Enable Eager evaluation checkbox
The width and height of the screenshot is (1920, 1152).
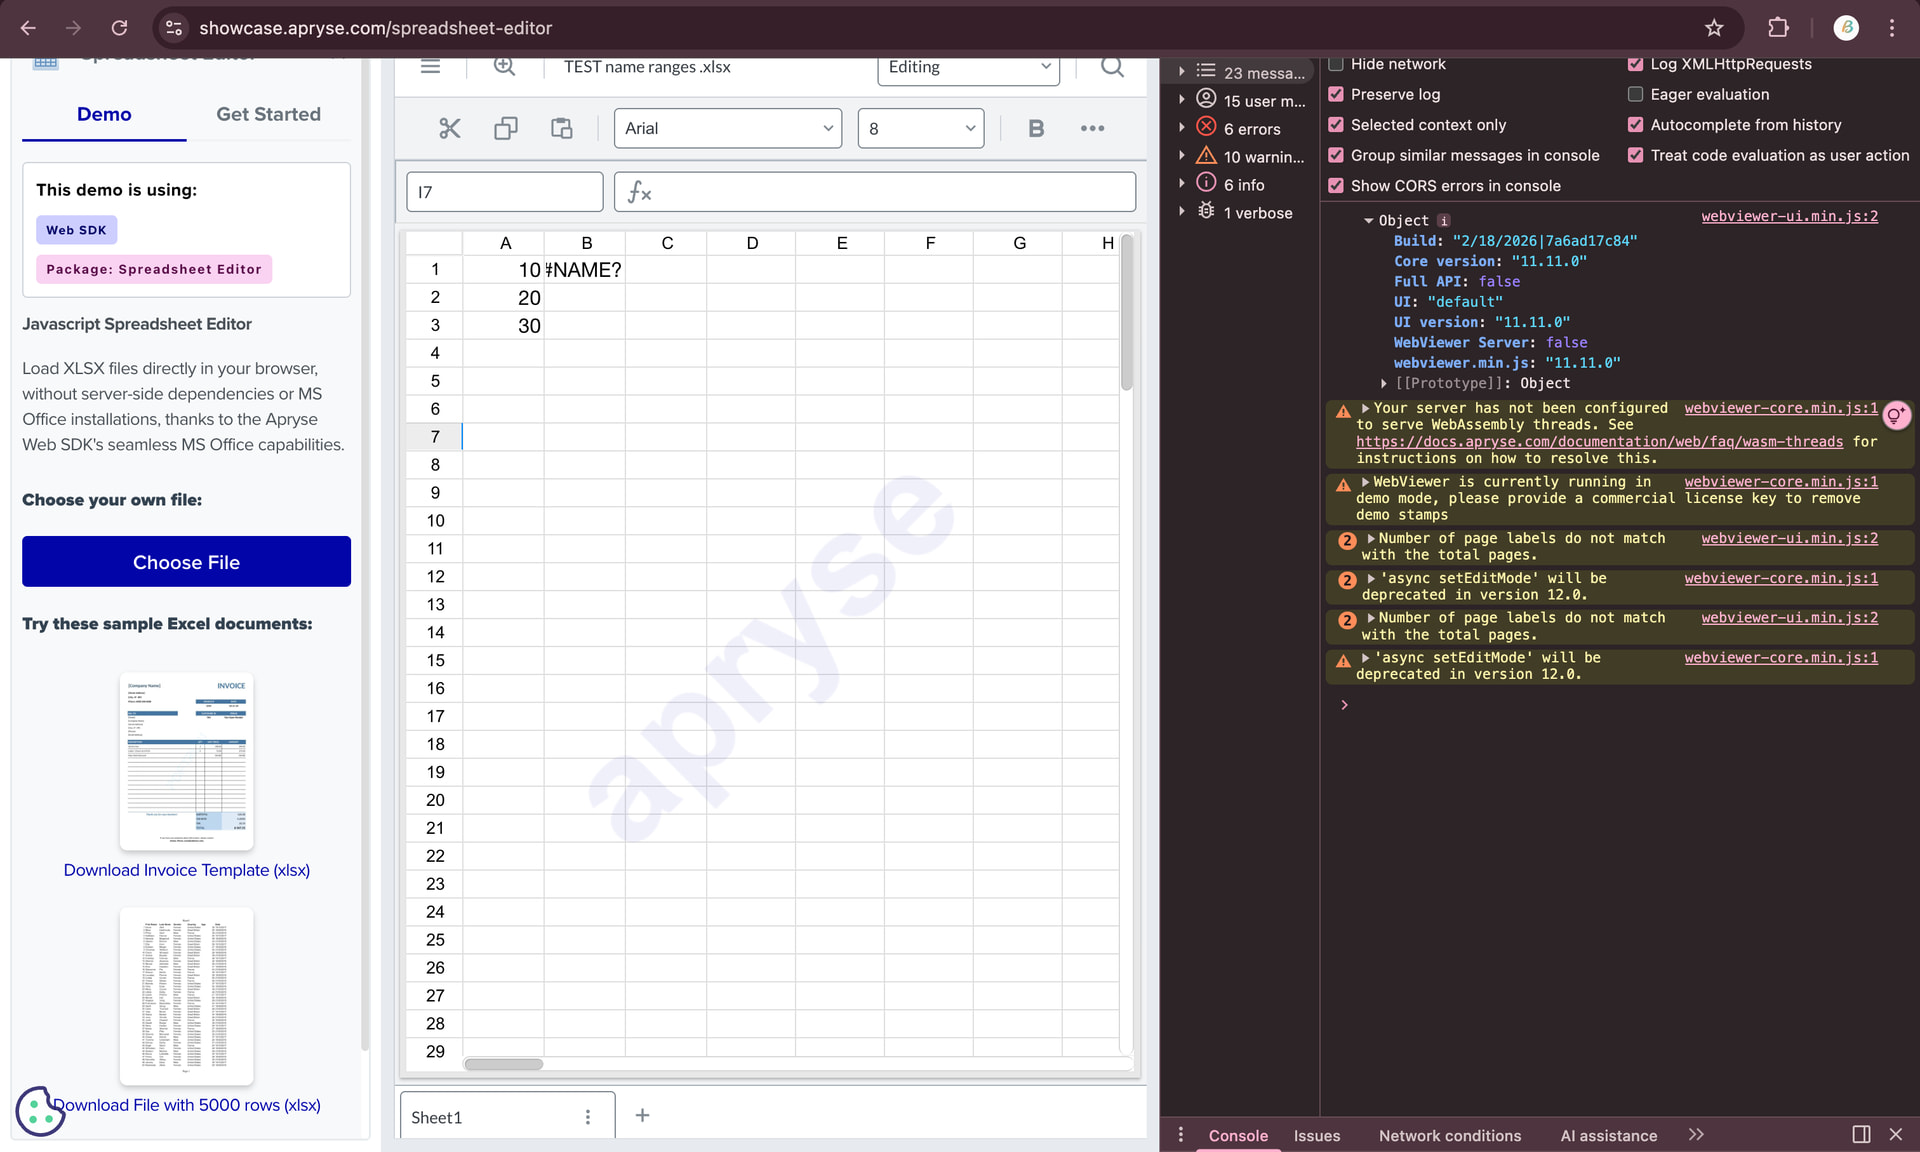click(x=1635, y=94)
